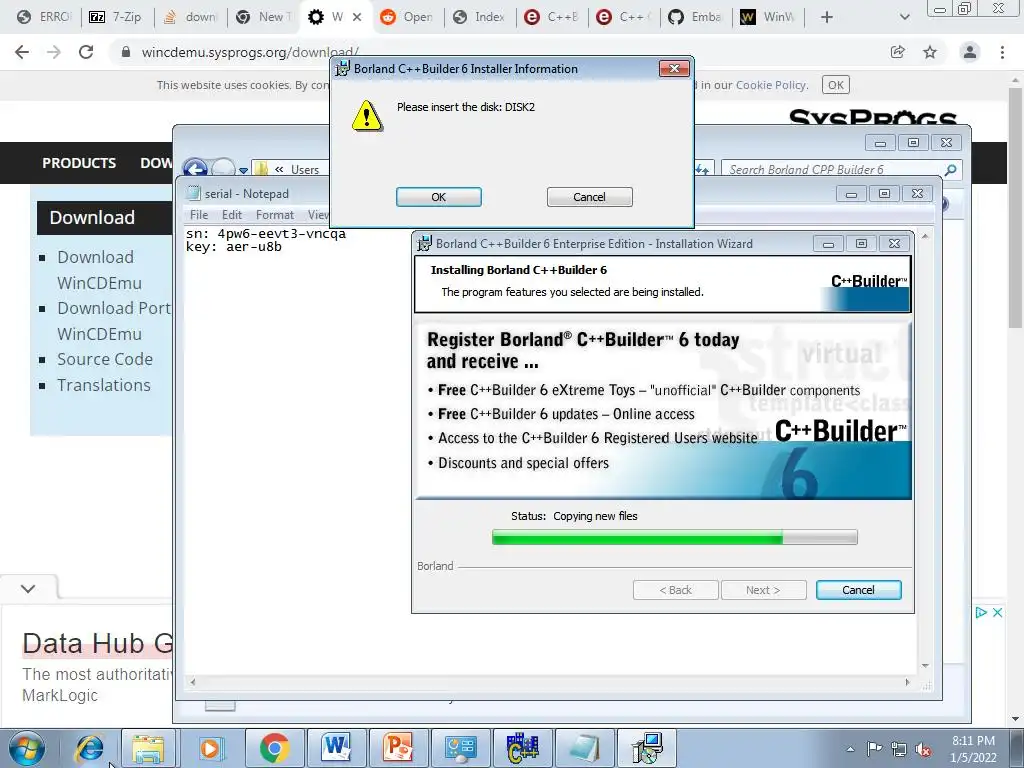
Task: Click the Notepad horizontal scrollbar right arrow
Action: click(x=907, y=682)
